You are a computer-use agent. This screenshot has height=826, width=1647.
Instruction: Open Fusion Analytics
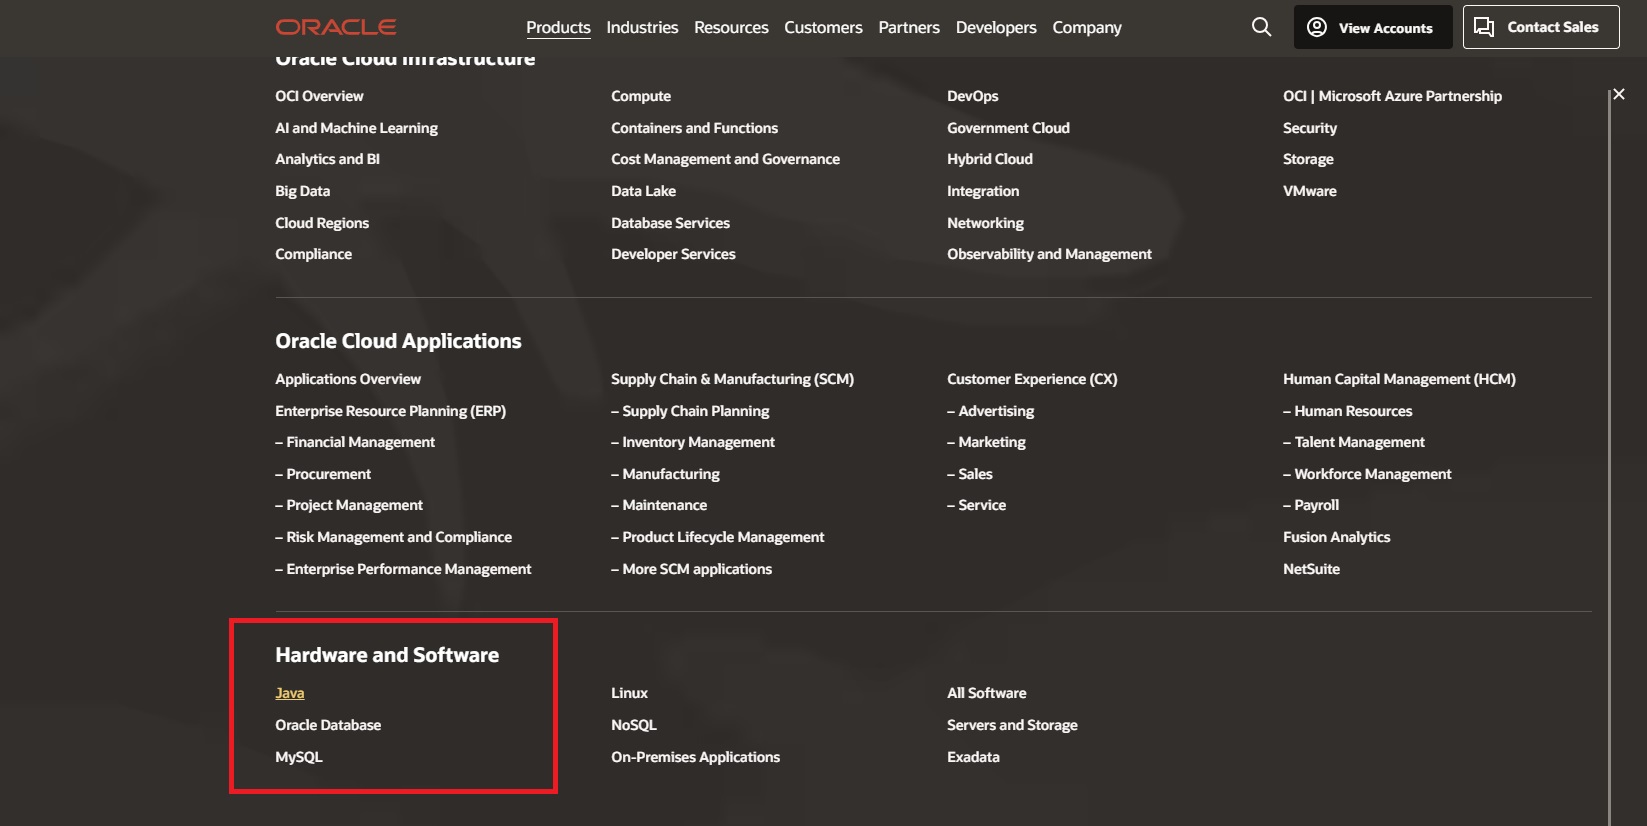coord(1336,537)
